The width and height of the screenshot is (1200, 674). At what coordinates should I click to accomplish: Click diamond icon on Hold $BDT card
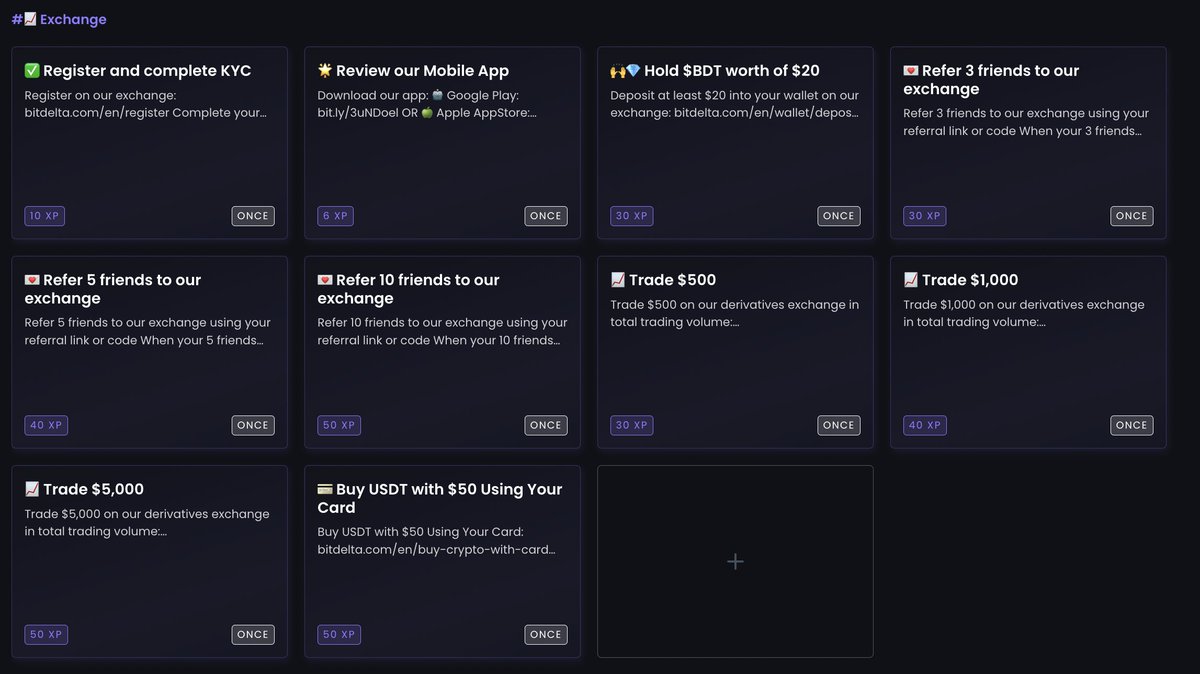633,71
